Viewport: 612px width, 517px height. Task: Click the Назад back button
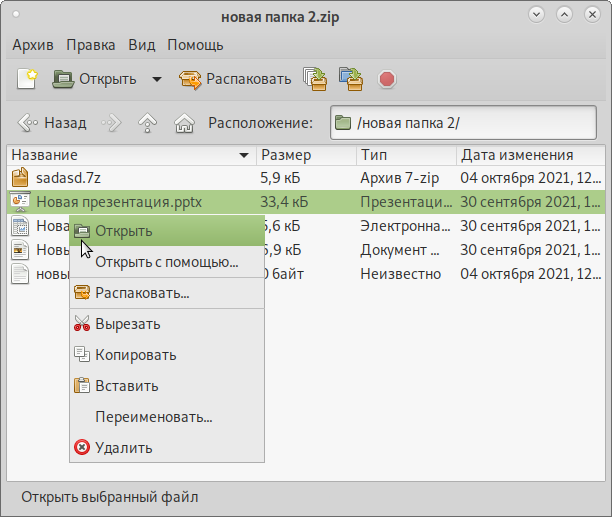53,124
